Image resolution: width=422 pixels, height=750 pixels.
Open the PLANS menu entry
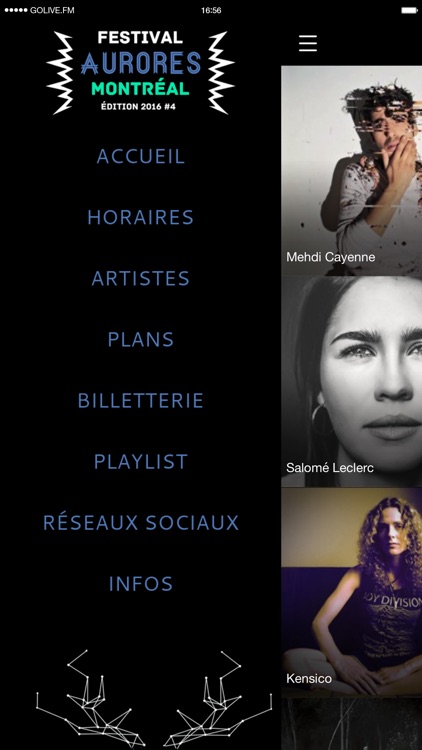[141, 340]
